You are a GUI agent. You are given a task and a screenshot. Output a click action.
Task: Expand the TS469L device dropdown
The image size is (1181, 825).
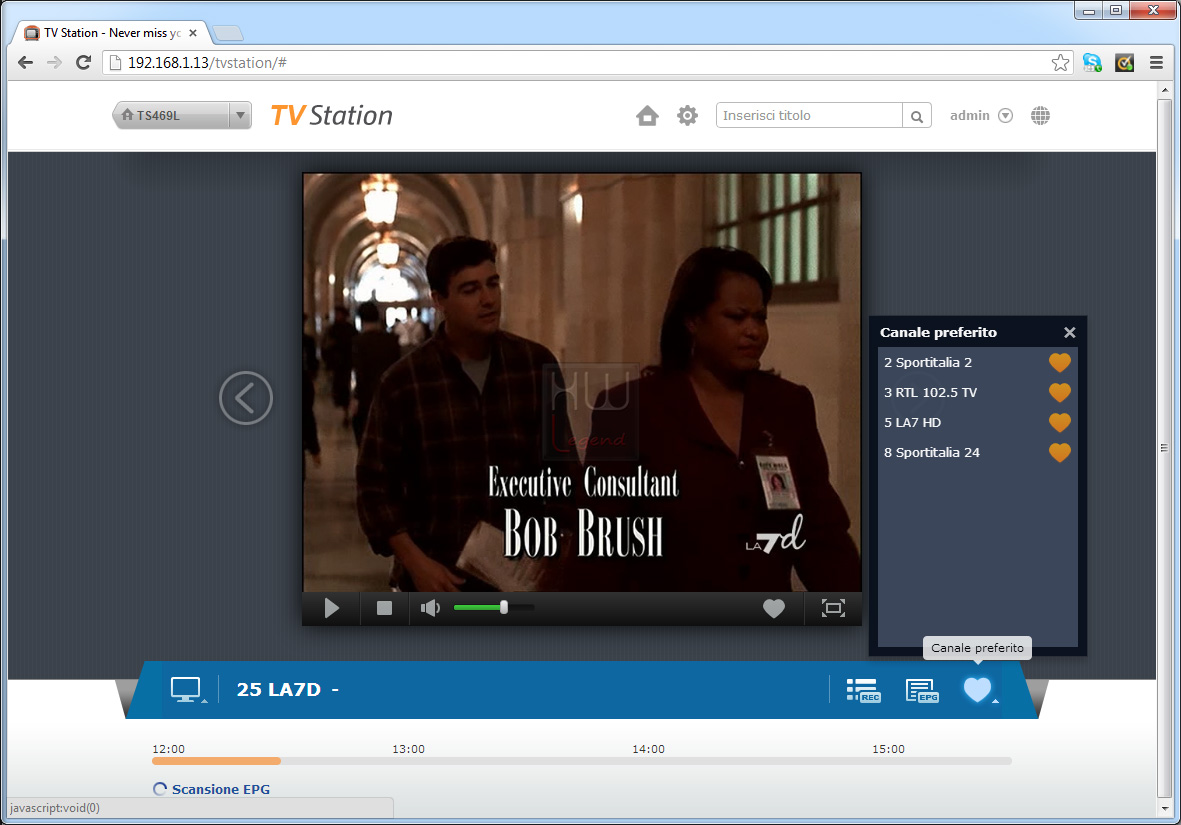point(240,115)
